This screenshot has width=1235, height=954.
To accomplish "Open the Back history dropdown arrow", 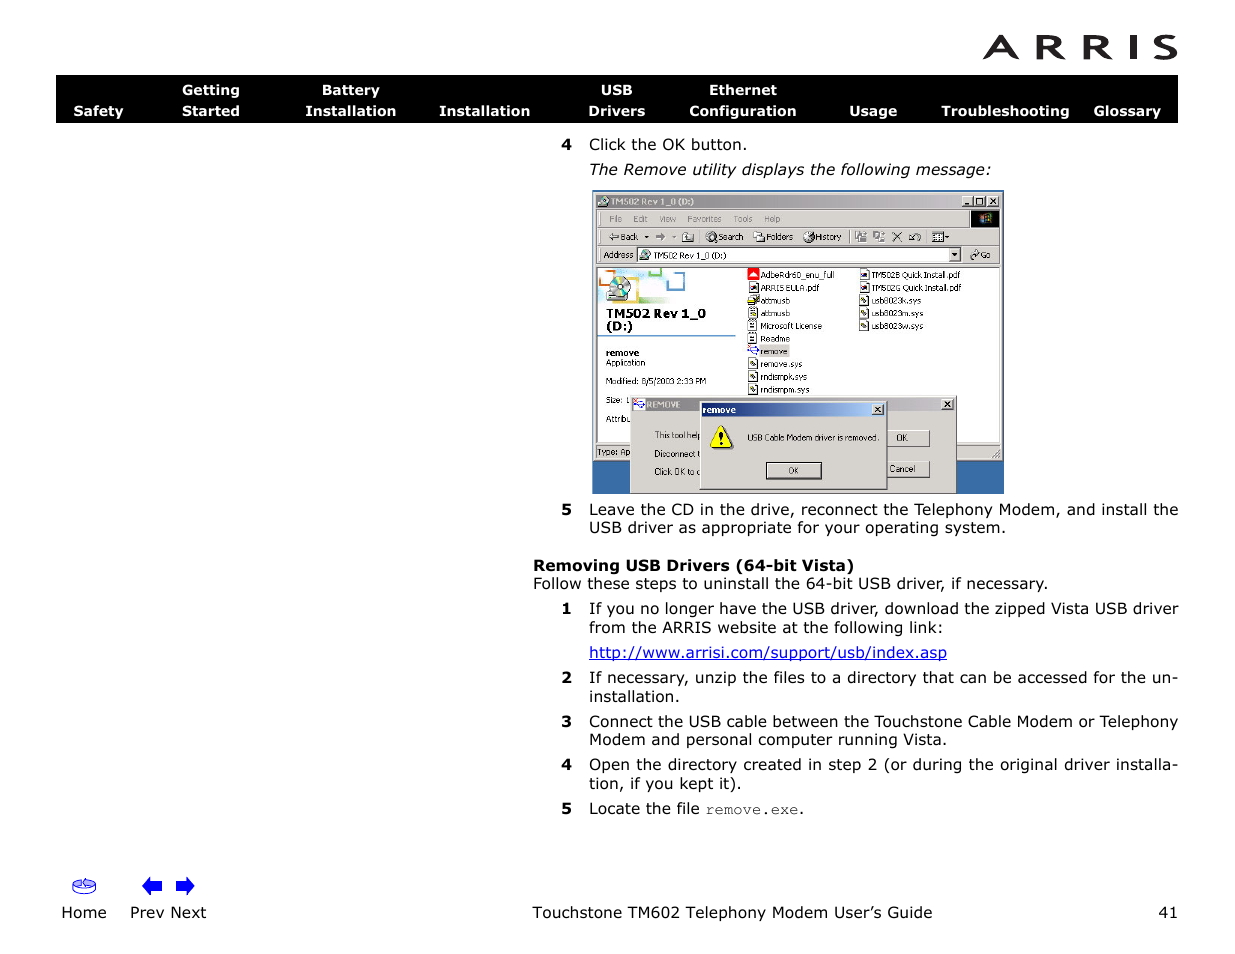I will pos(647,237).
